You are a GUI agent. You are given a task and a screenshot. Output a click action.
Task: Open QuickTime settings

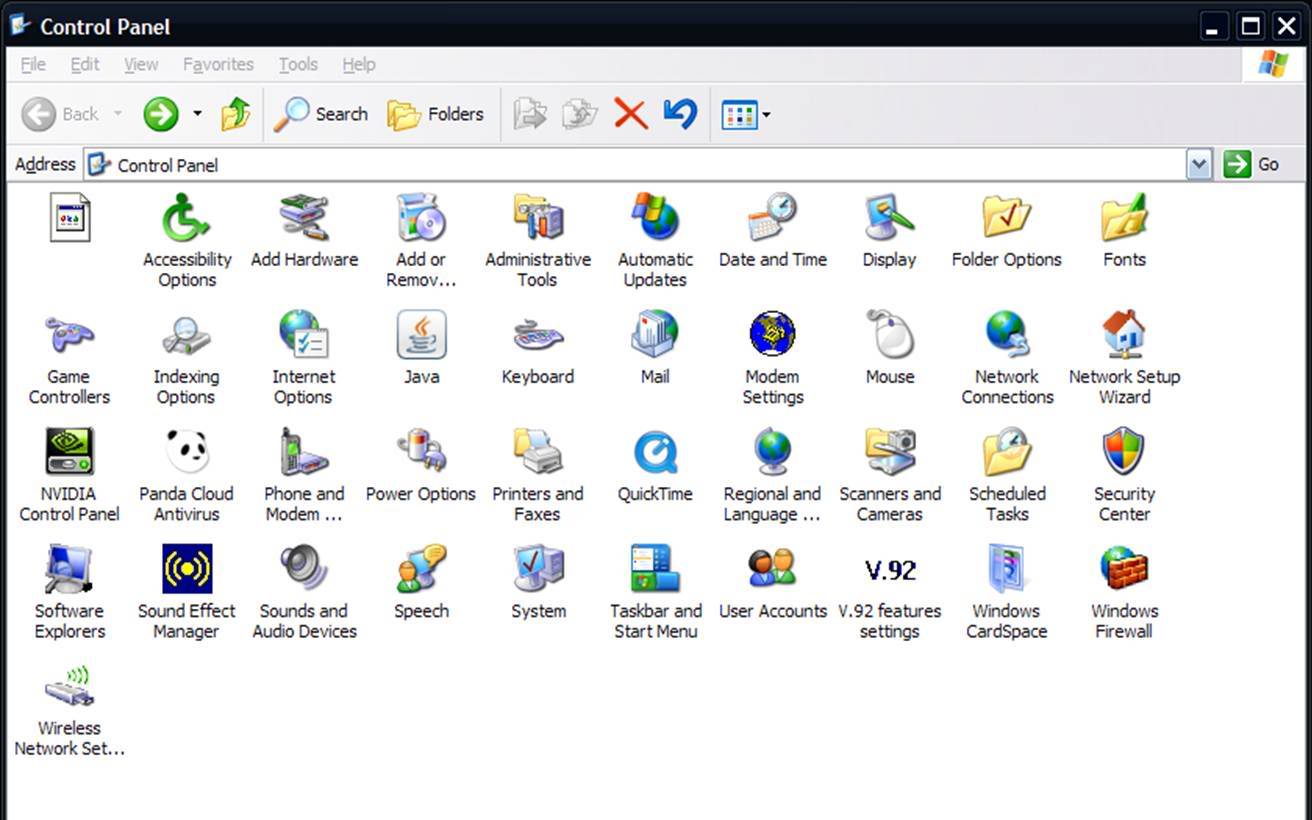pyautogui.click(x=655, y=452)
